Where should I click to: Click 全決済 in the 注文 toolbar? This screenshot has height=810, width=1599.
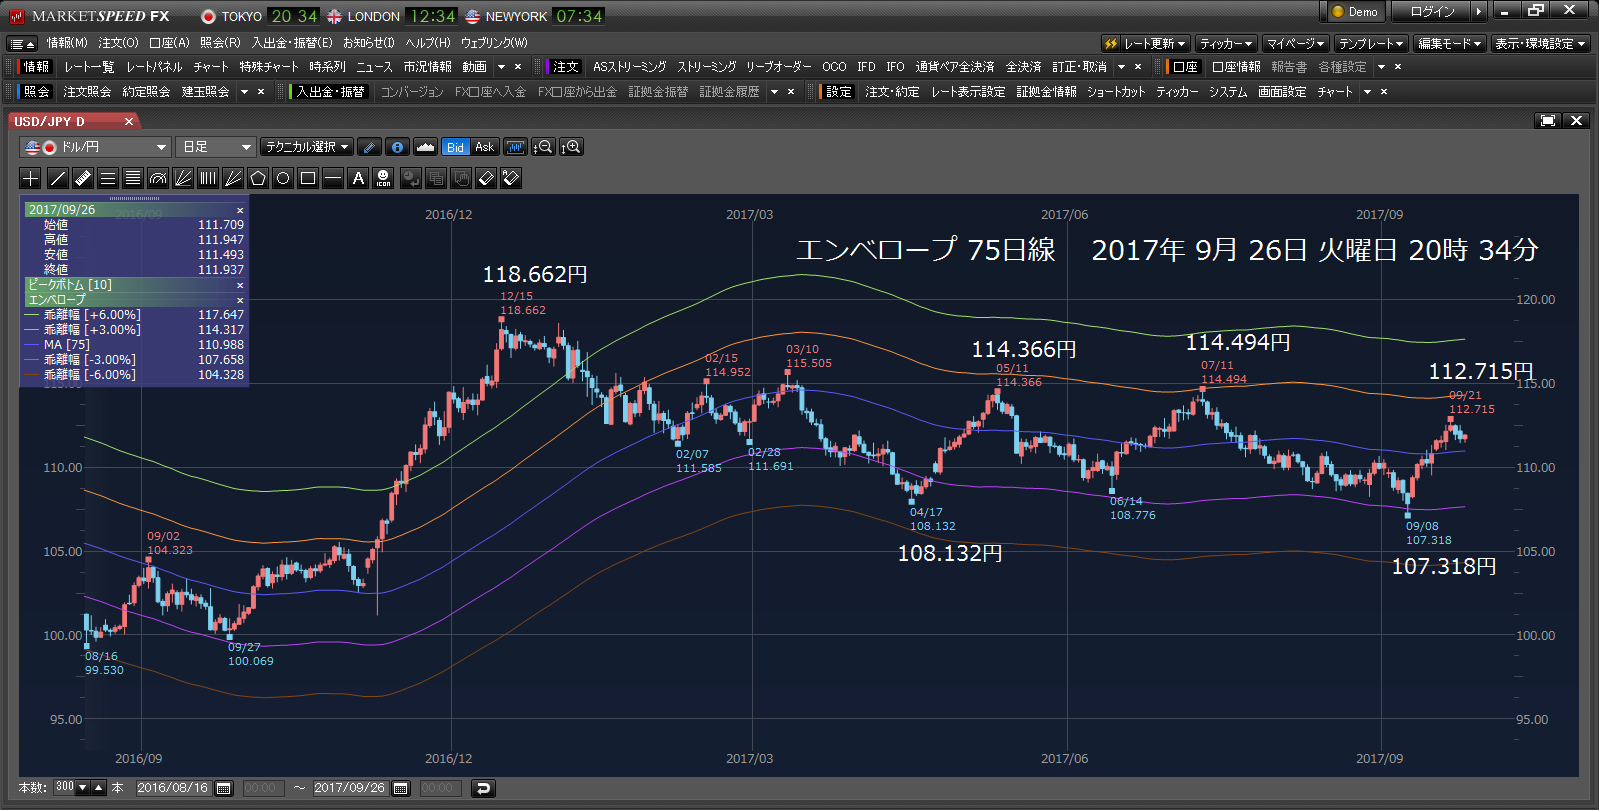pyautogui.click(x=1023, y=67)
